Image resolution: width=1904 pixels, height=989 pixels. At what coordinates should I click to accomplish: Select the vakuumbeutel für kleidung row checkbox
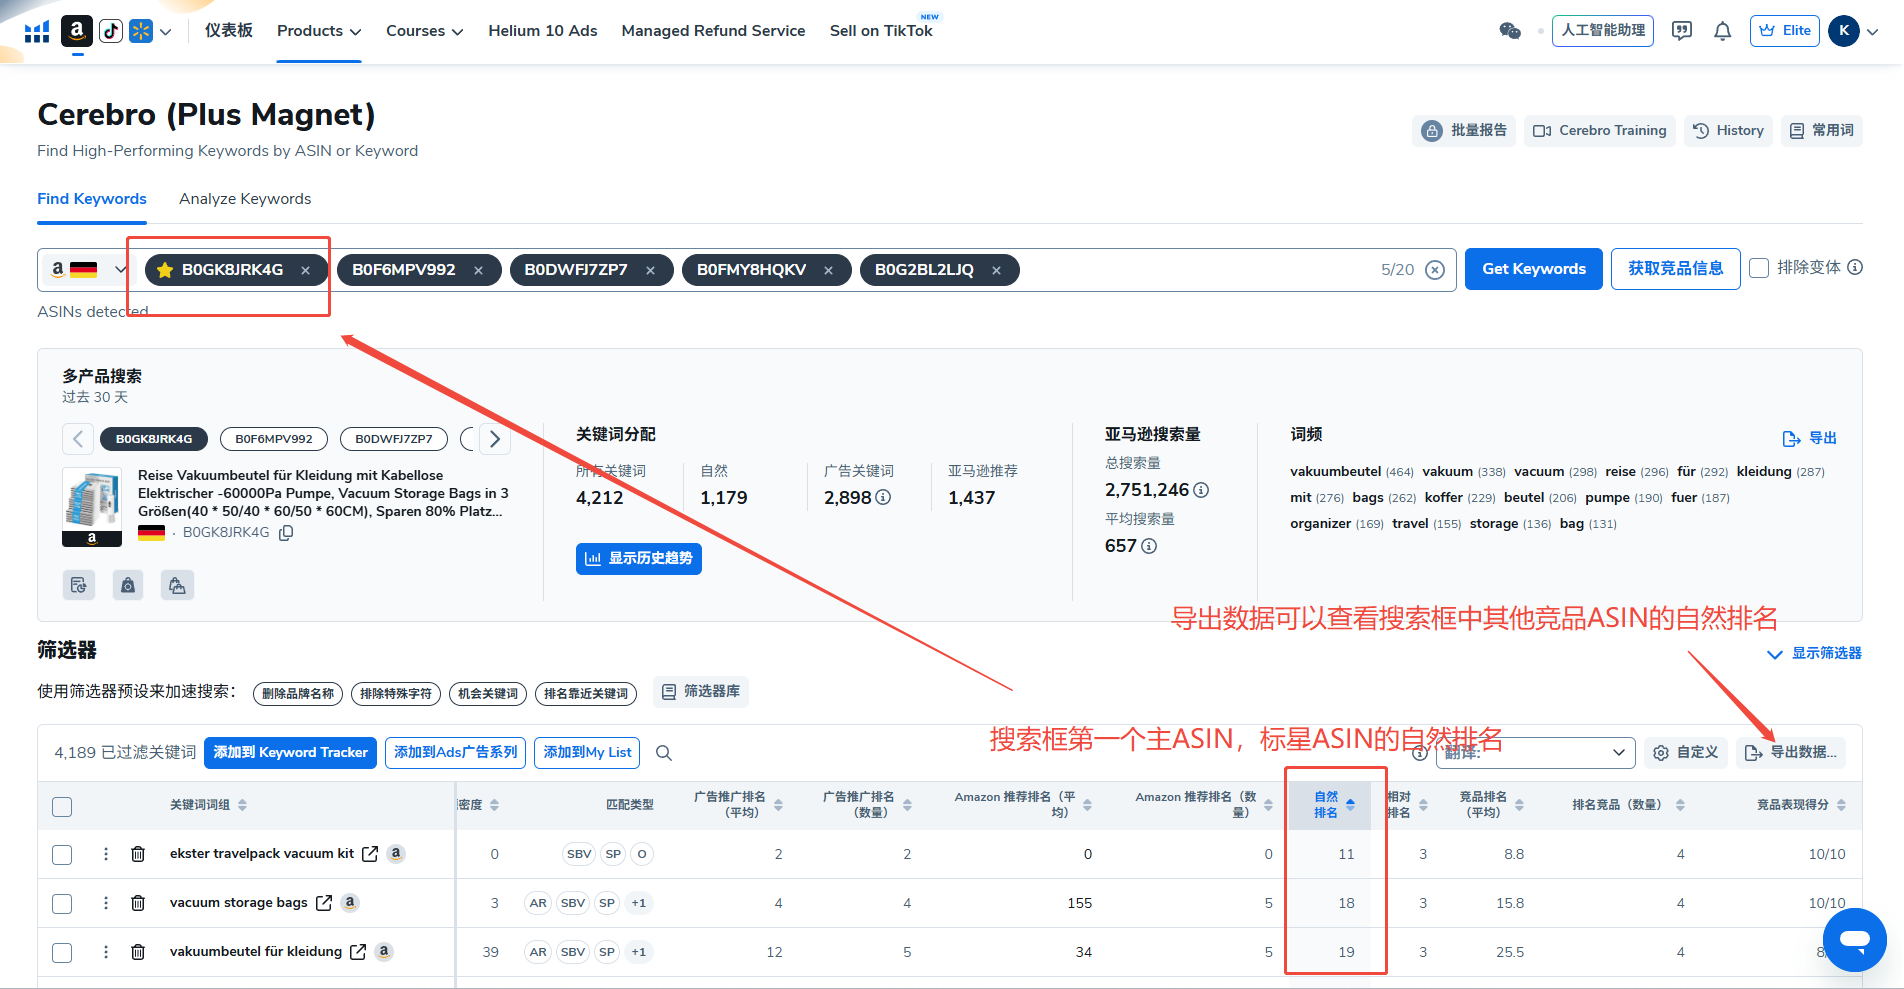click(62, 952)
